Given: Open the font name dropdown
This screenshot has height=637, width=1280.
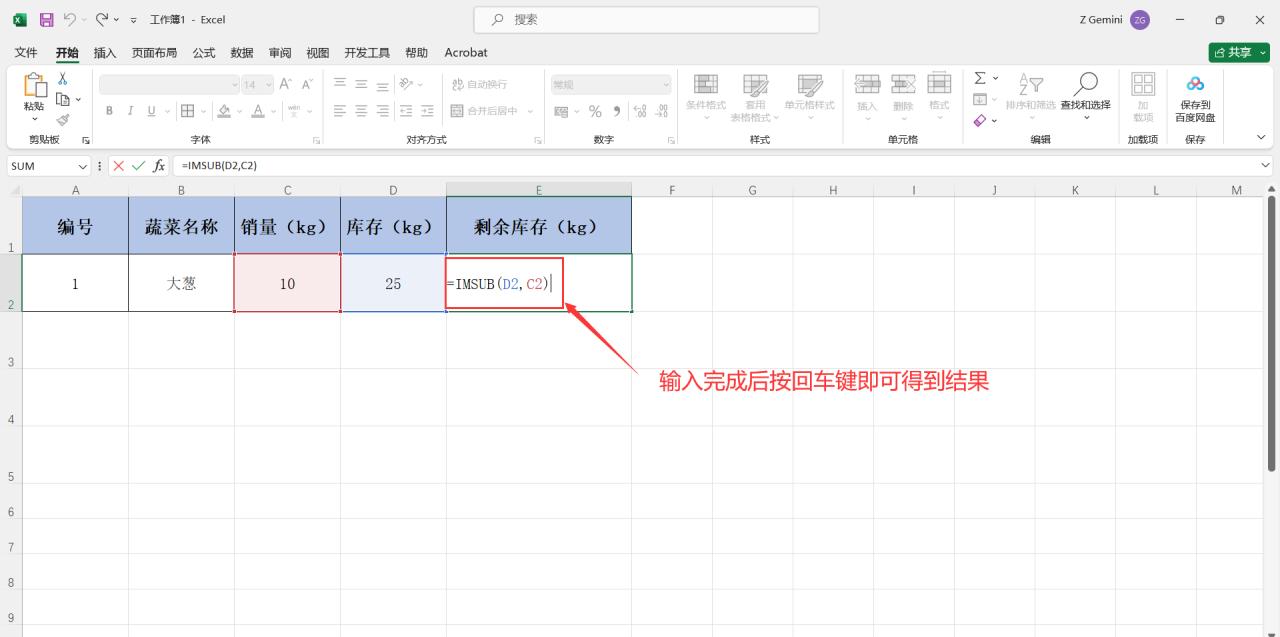Looking at the screenshot, I should click(235, 85).
